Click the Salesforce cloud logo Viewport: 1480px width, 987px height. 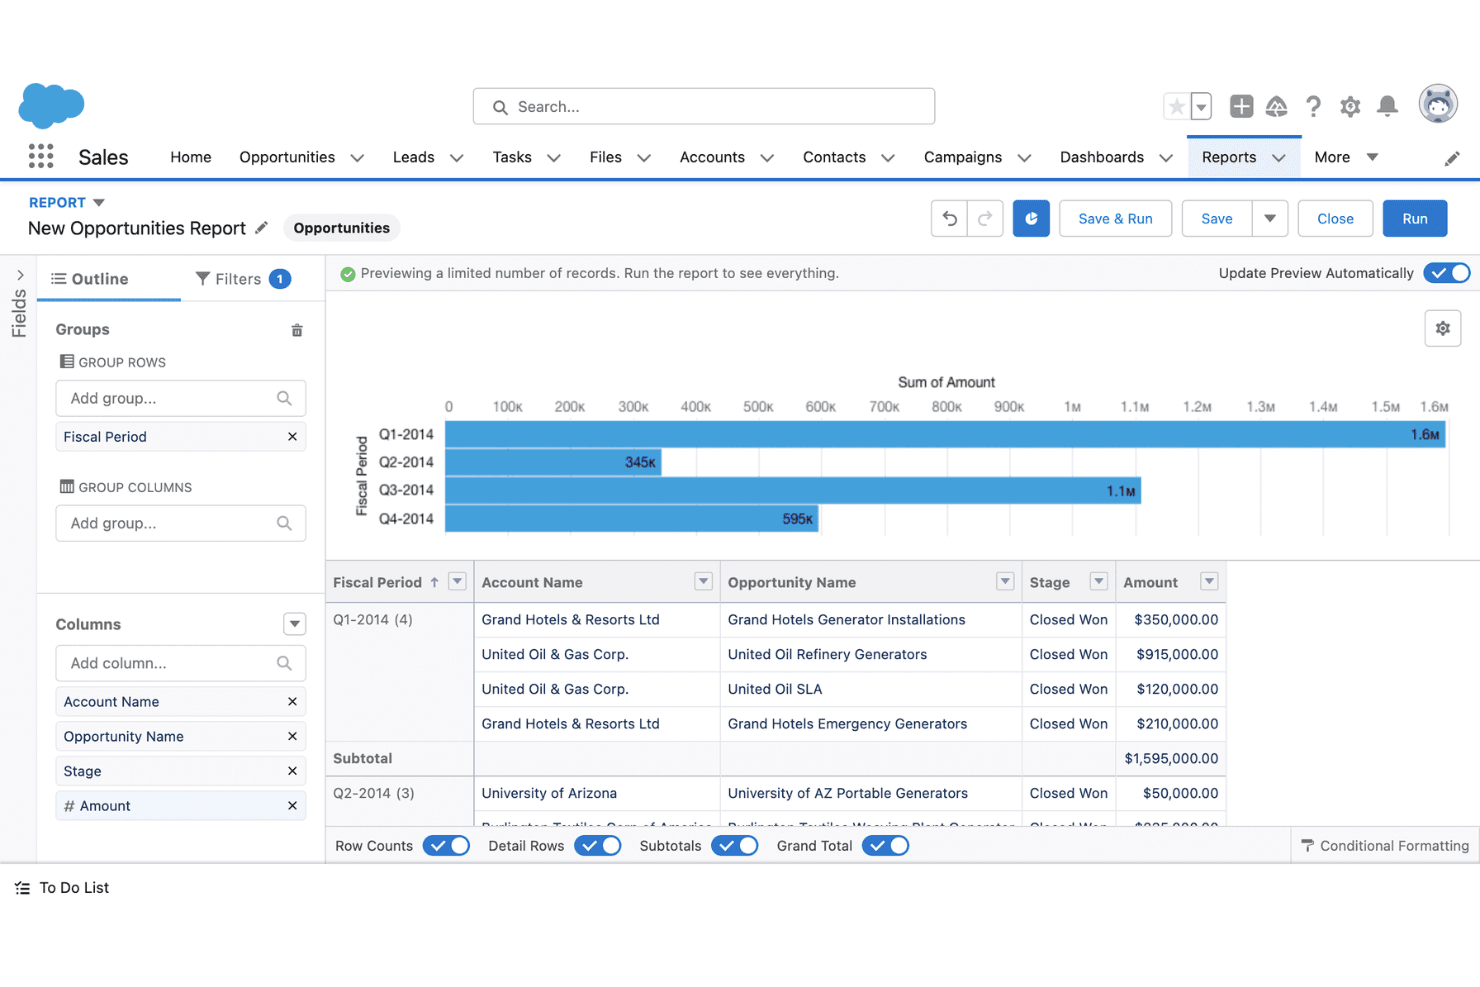(x=51, y=105)
